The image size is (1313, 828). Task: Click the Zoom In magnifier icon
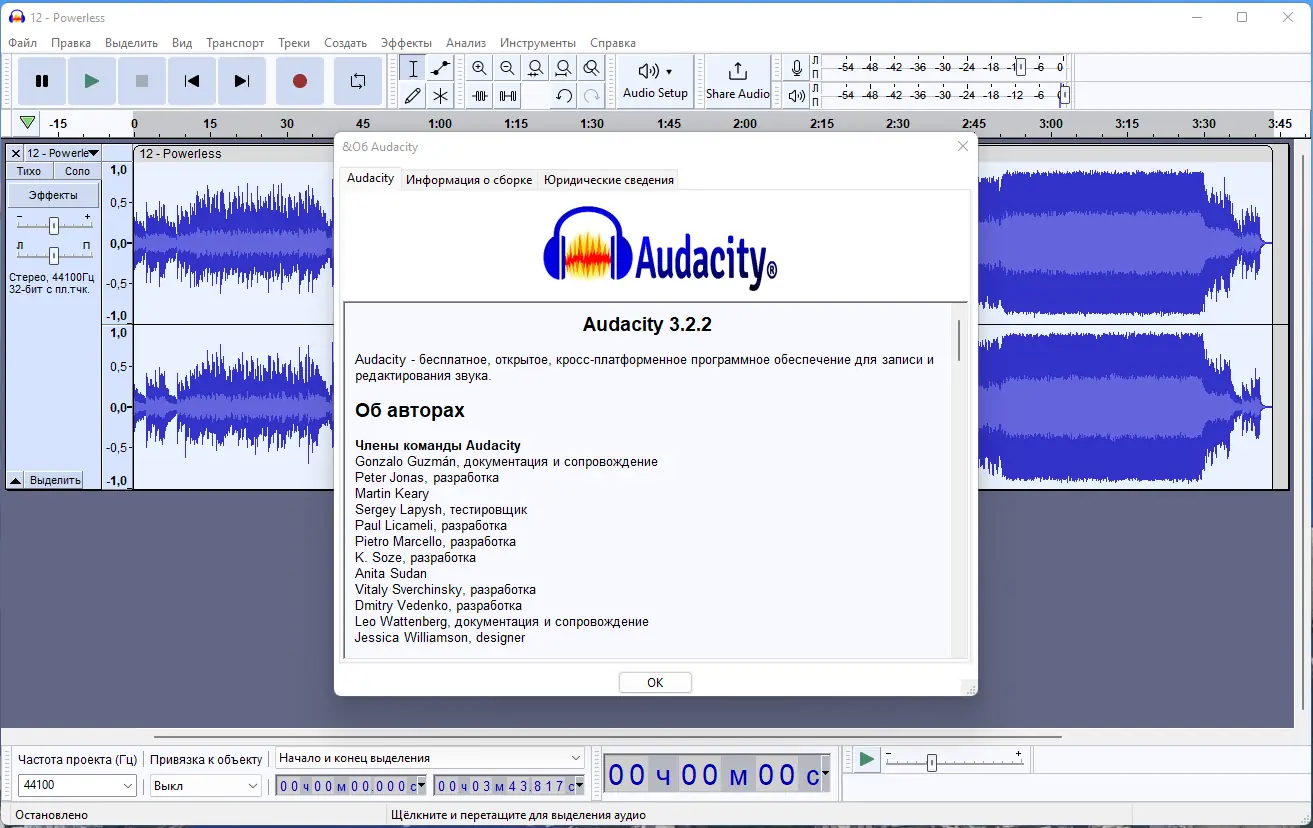479,67
